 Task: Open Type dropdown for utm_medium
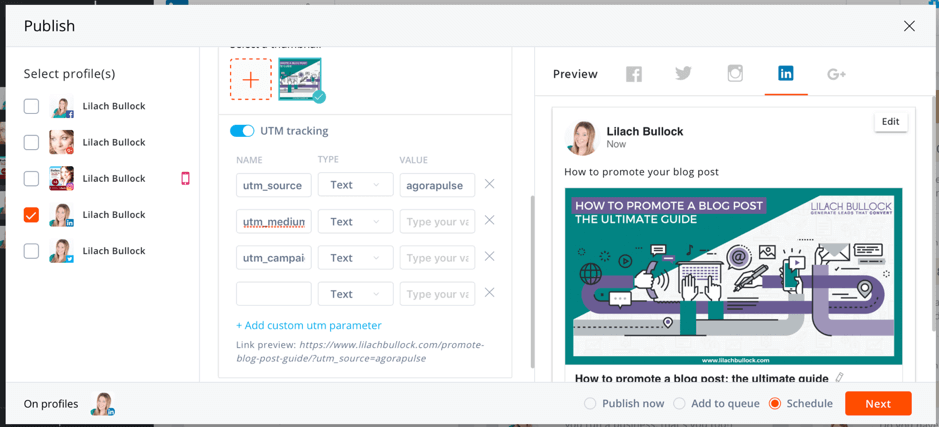(355, 221)
